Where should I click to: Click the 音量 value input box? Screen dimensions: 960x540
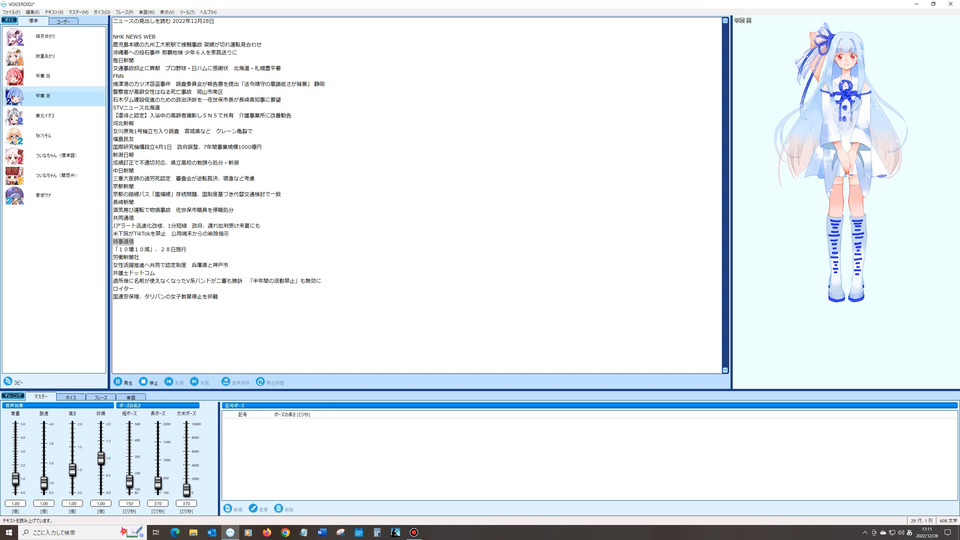[15, 503]
